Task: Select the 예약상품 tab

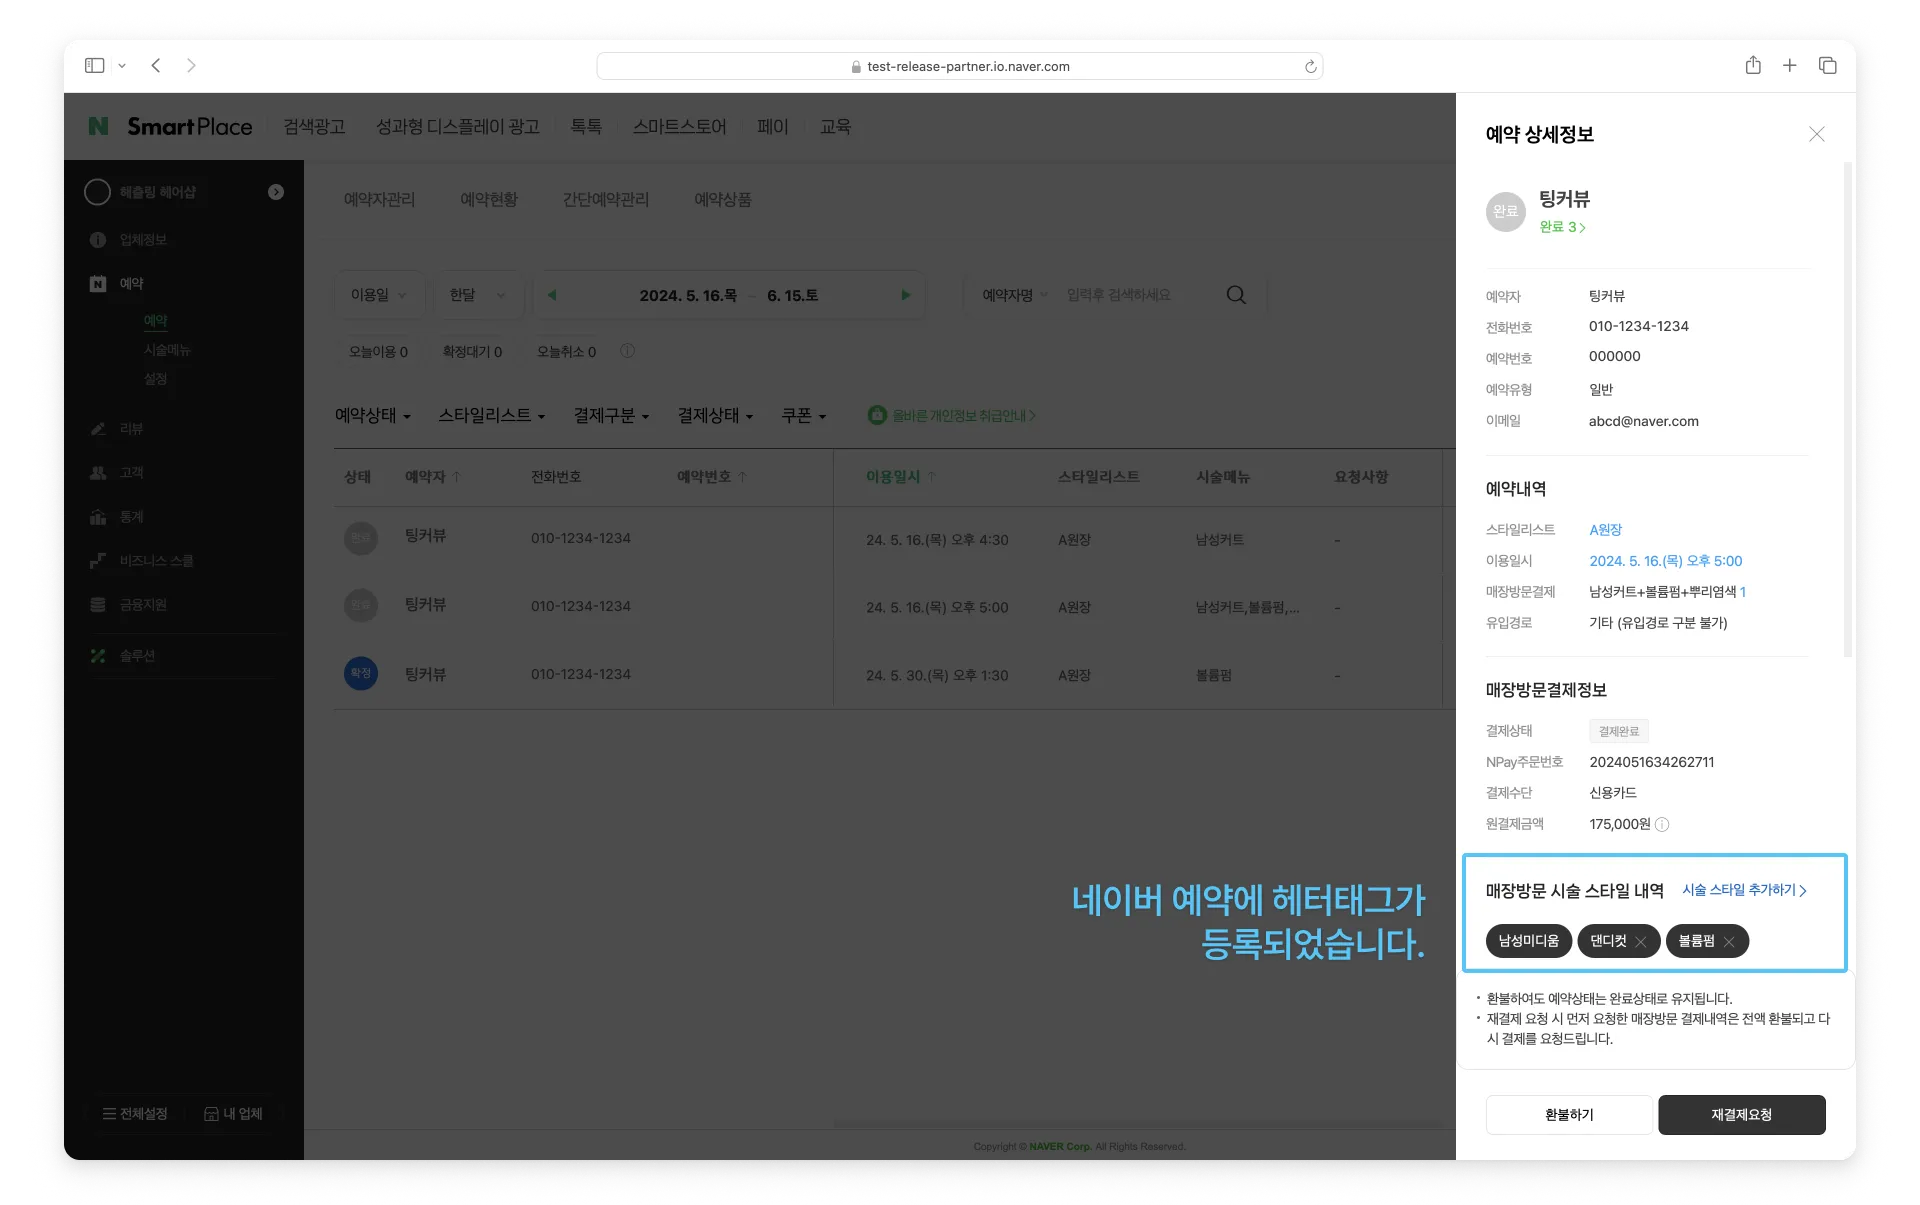Action: (722, 200)
